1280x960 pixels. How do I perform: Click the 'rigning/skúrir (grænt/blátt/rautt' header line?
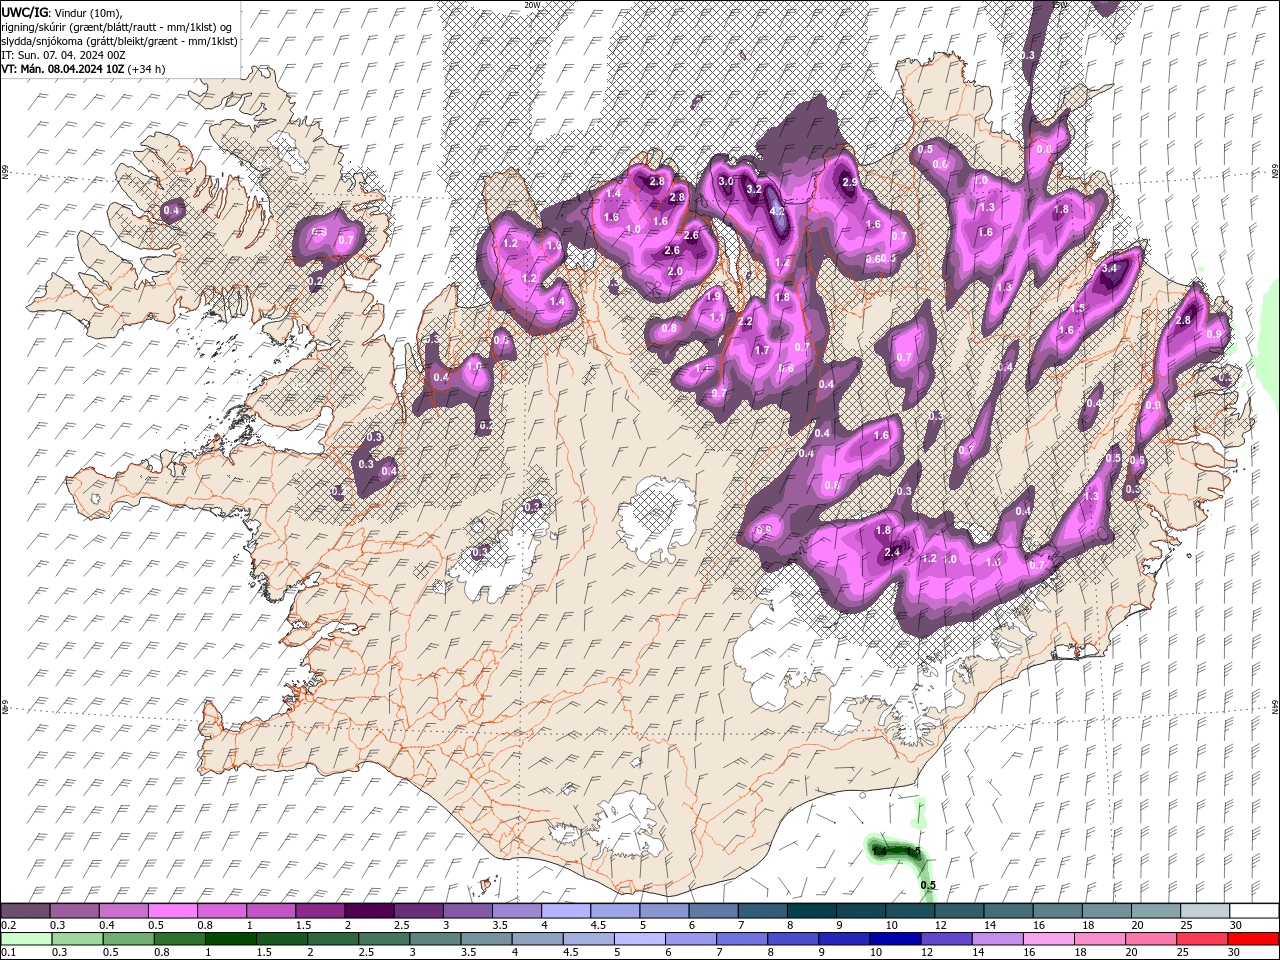pos(118,27)
